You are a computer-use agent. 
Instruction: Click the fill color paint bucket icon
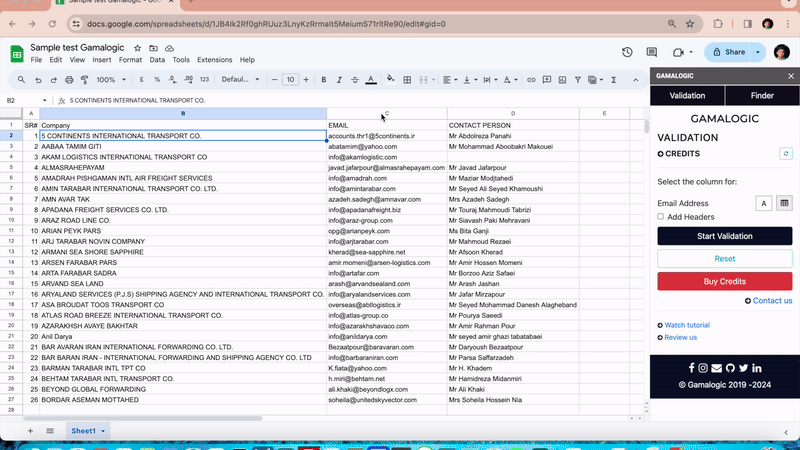[x=390, y=79]
